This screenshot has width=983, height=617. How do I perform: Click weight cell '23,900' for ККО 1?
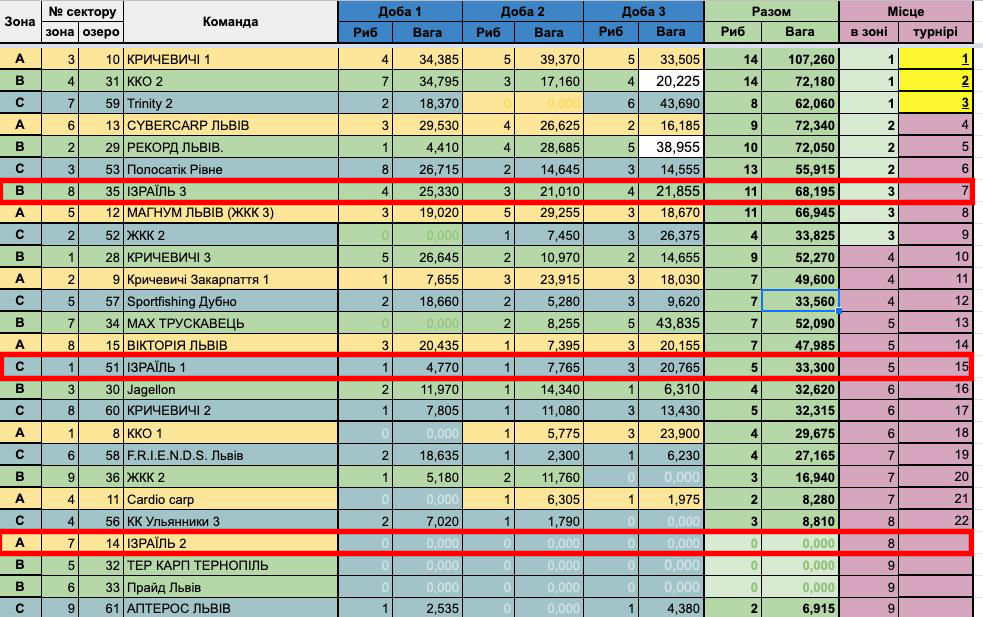coord(671,433)
